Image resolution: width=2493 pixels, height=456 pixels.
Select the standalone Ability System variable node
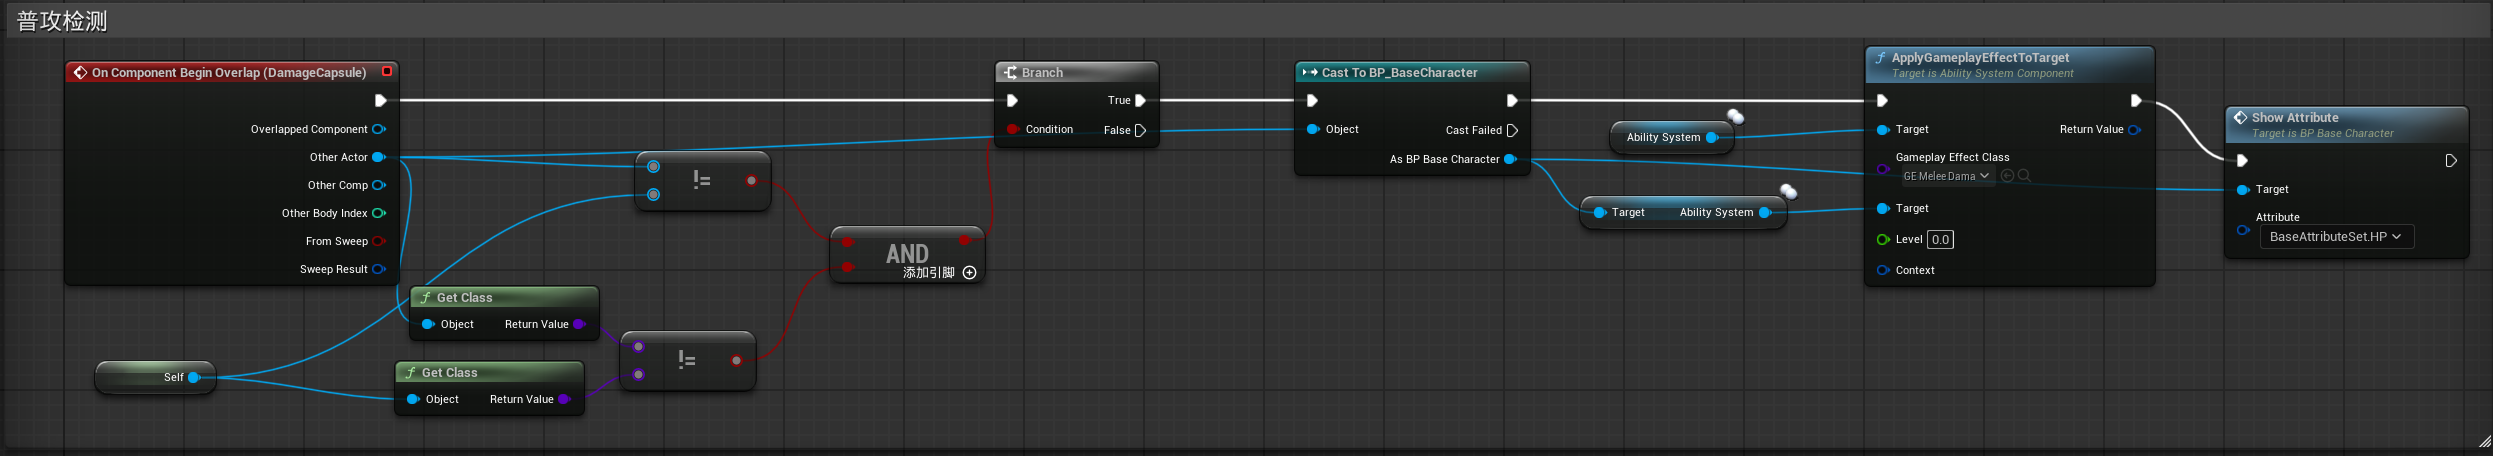pos(1671,137)
